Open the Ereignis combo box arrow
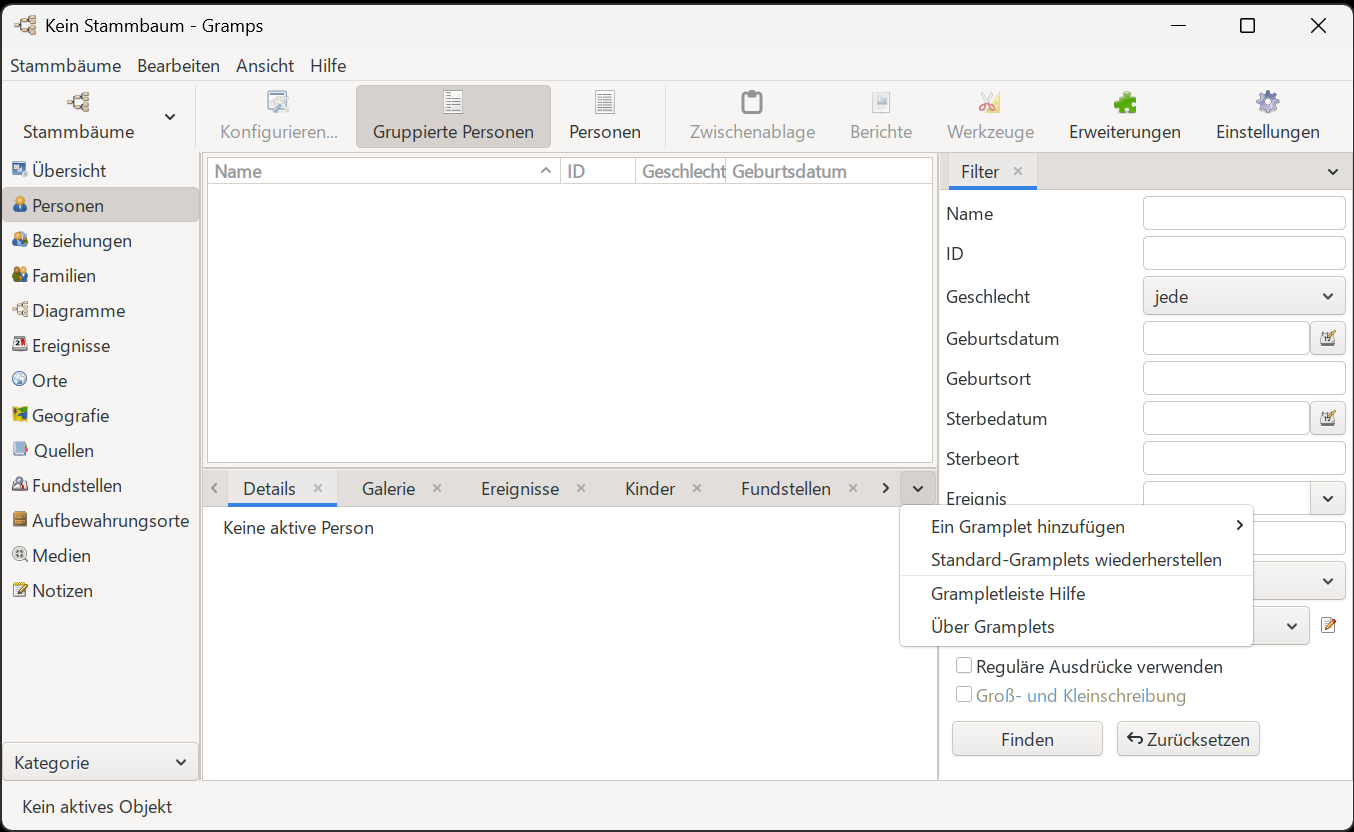 coord(1328,498)
